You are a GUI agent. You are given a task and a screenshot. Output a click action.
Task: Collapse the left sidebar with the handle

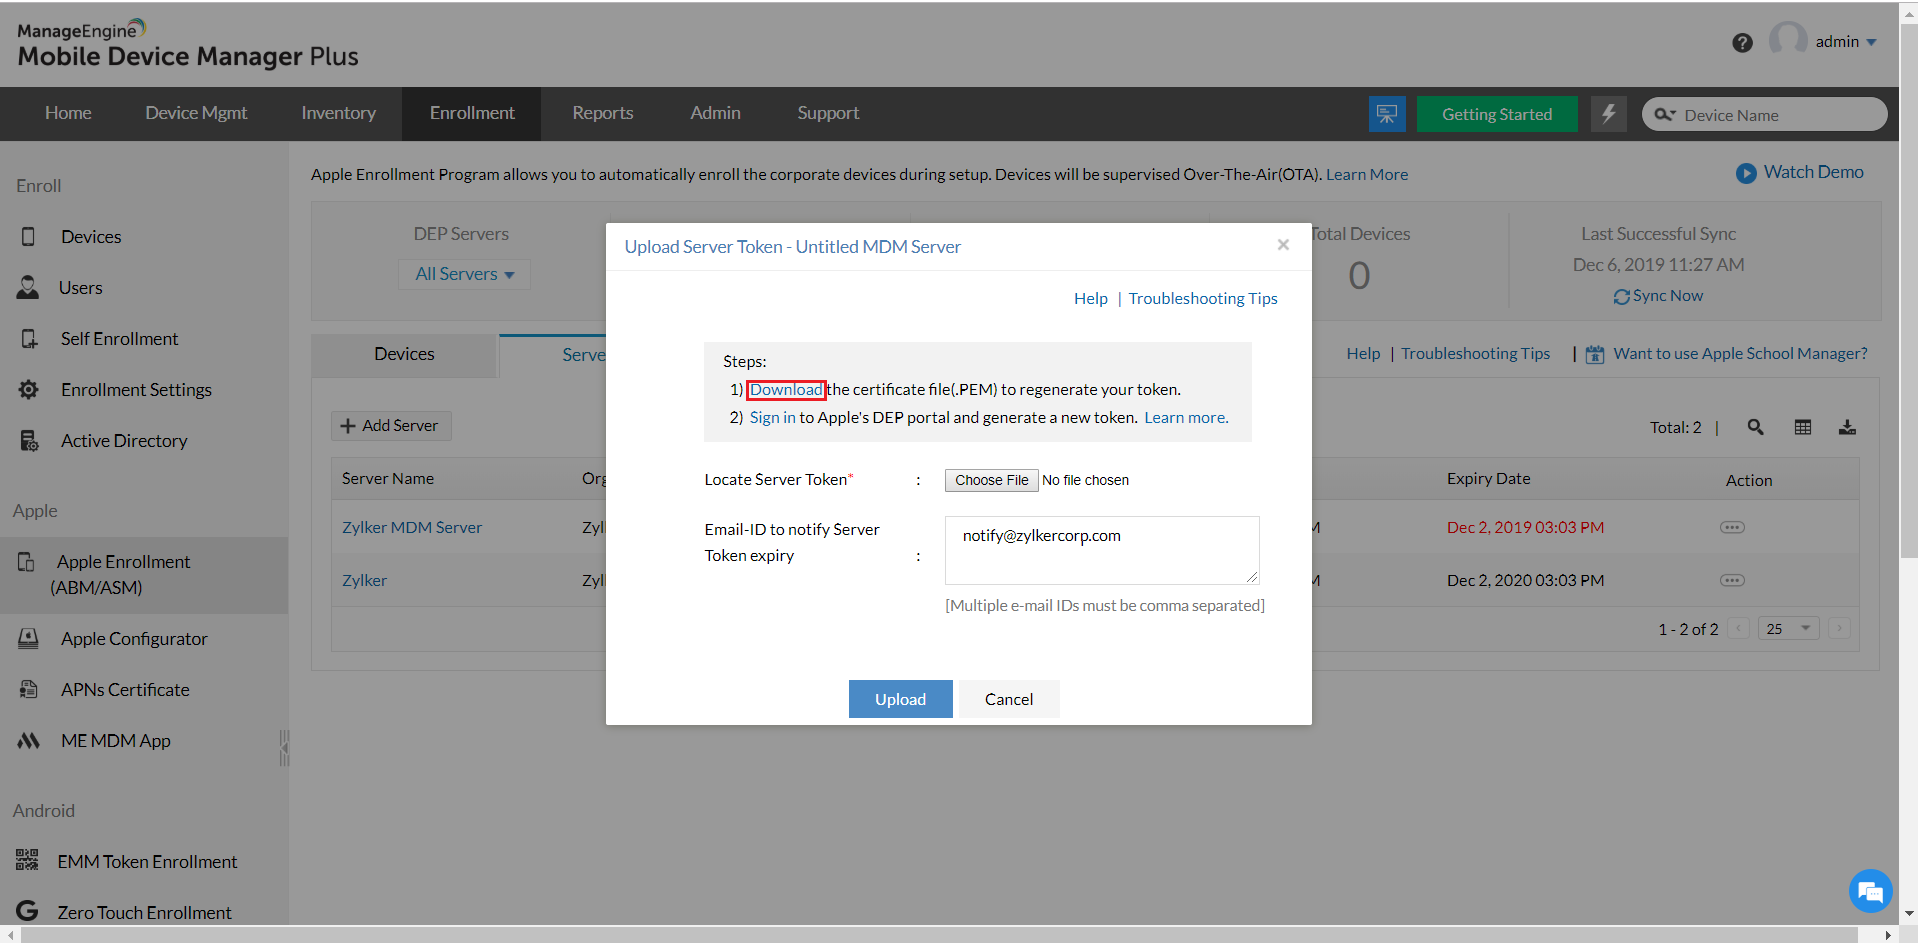click(x=284, y=747)
